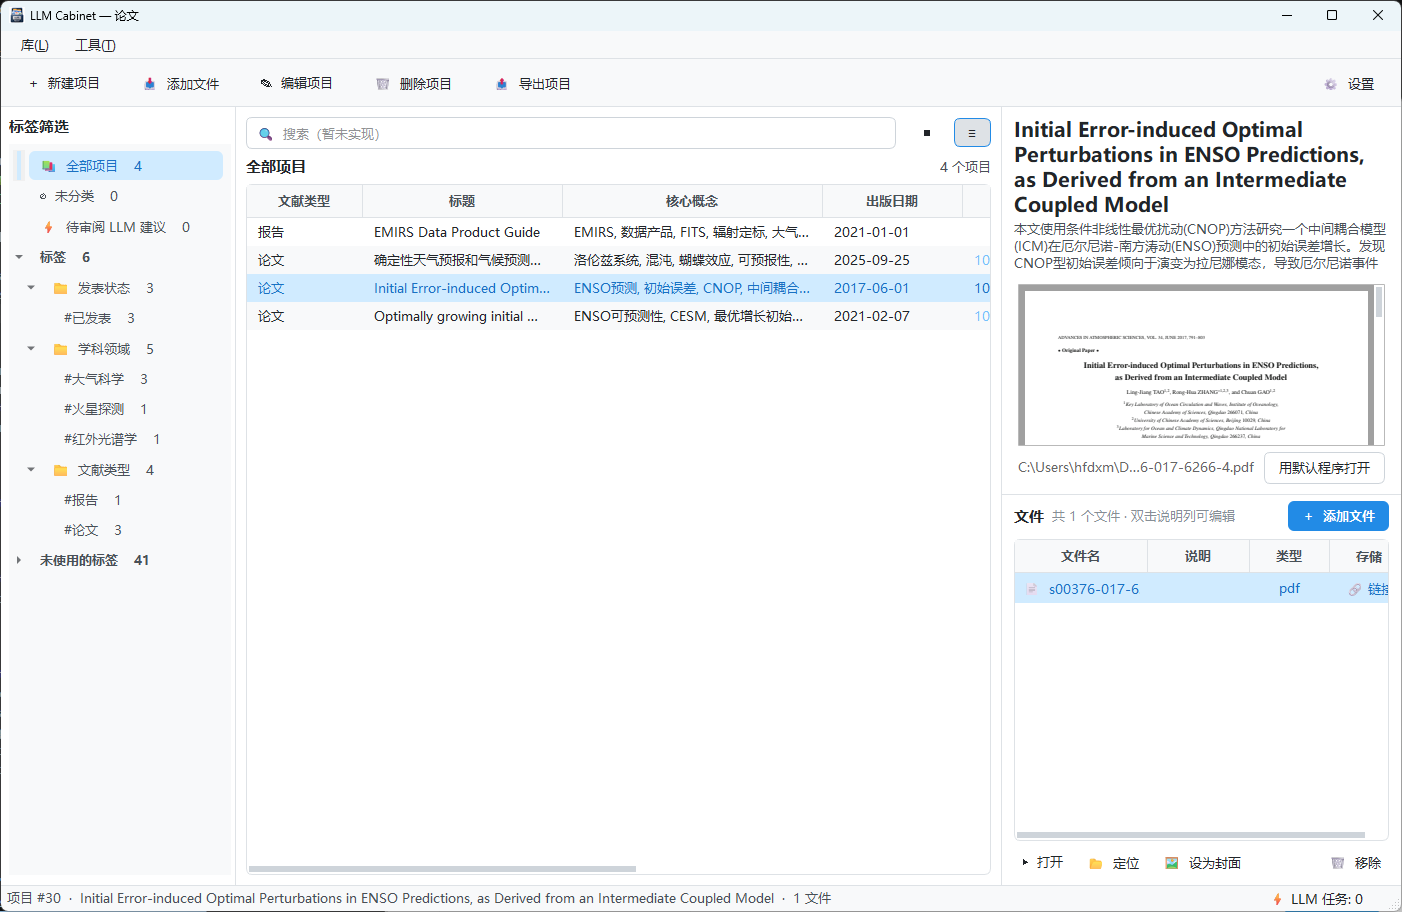Open 设置 via the gear icon
Screen dimensions: 1402x912
[x=1330, y=85]
